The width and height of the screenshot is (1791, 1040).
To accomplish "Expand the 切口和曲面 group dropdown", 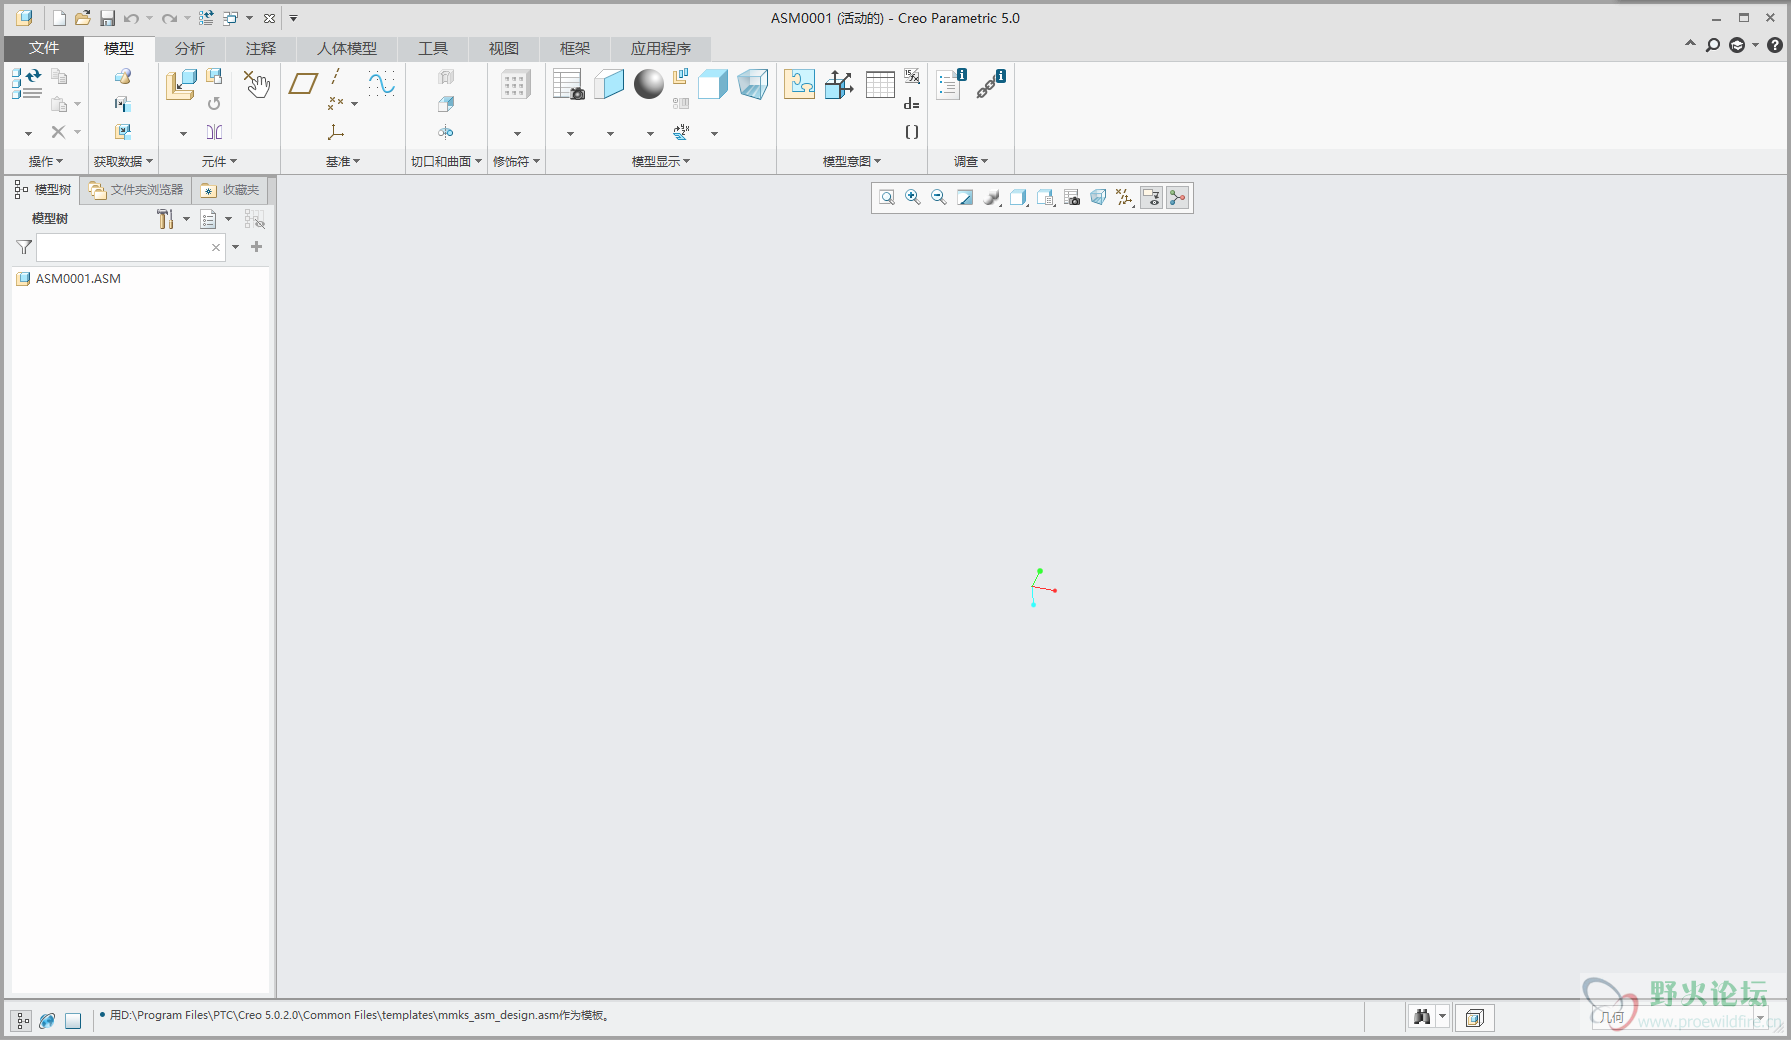I will (447, 161).
